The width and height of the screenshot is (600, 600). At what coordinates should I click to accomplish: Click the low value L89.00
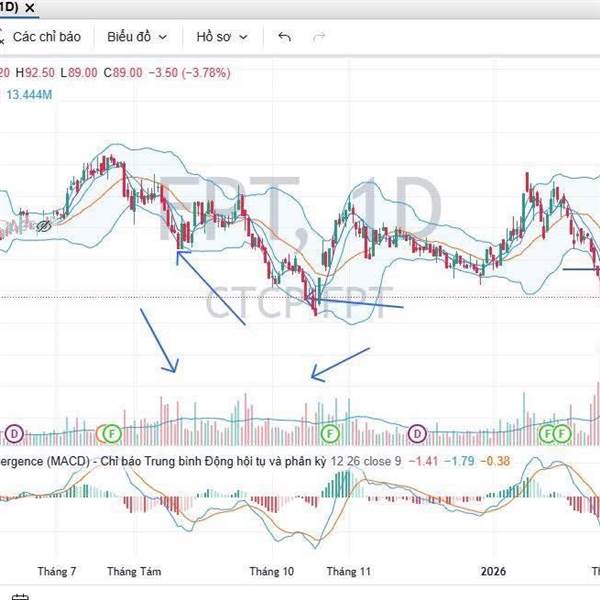[x=79, y=73]
